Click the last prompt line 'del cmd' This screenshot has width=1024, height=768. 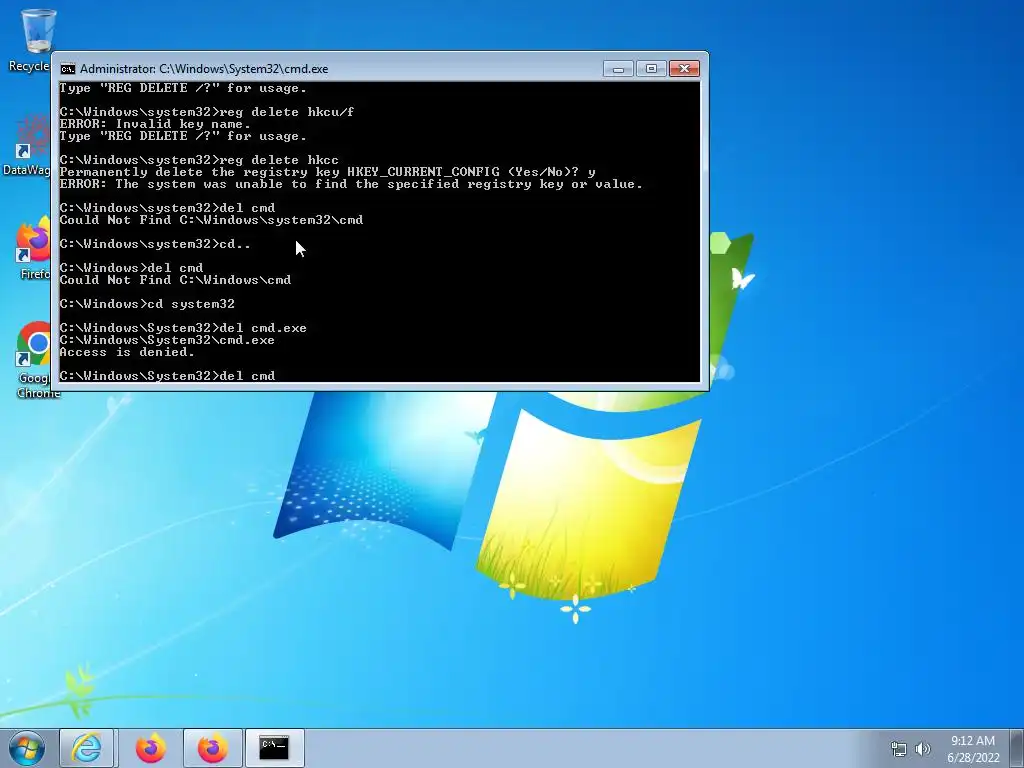(167, 376)
